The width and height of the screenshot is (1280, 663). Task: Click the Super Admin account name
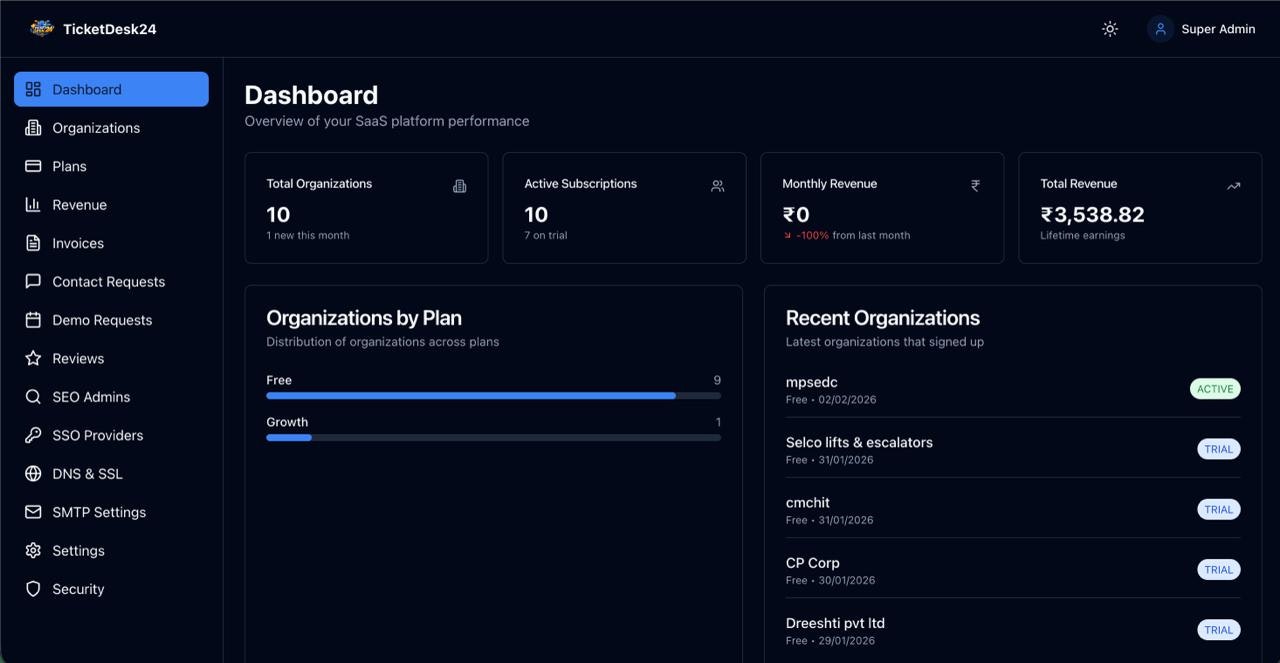click(x=1218, y=29)
